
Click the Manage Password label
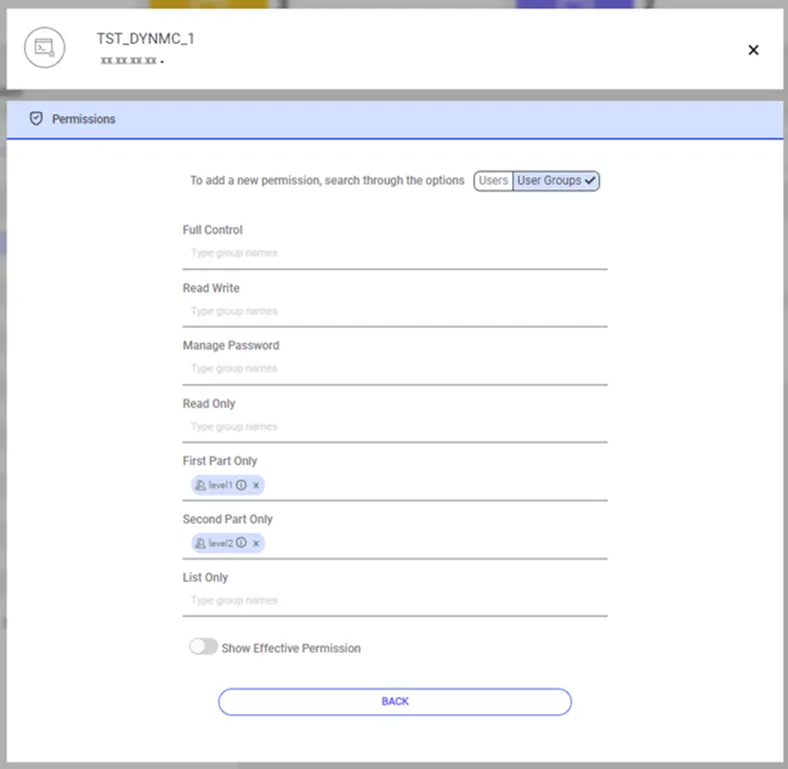coord(231,345)
